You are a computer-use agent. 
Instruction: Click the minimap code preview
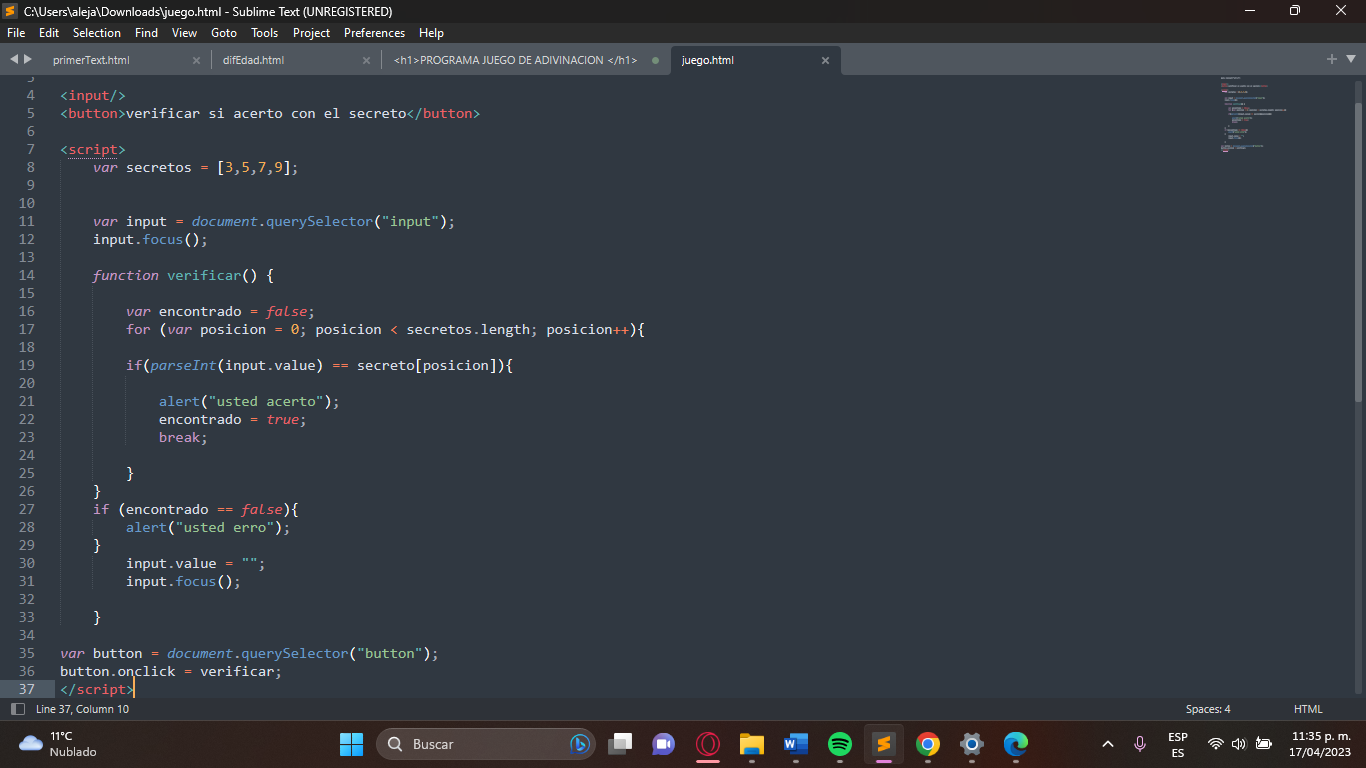[x=1253, y=114]
